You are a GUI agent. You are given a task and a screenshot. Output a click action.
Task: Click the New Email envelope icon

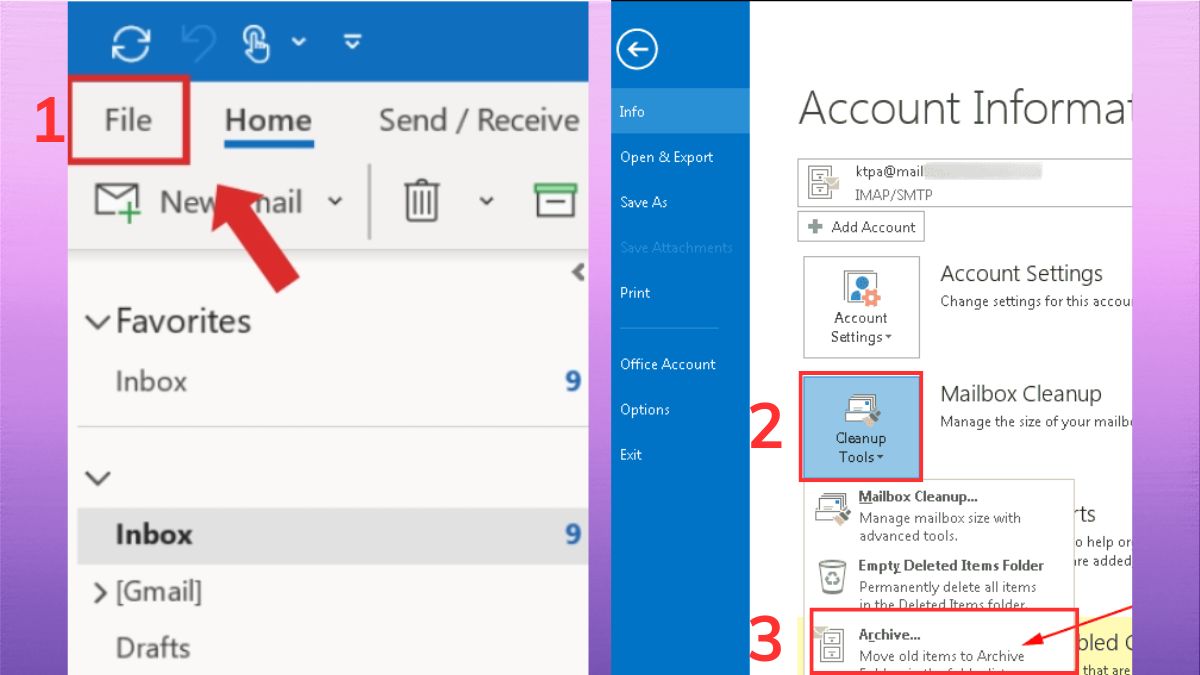[x=118, y=201]
